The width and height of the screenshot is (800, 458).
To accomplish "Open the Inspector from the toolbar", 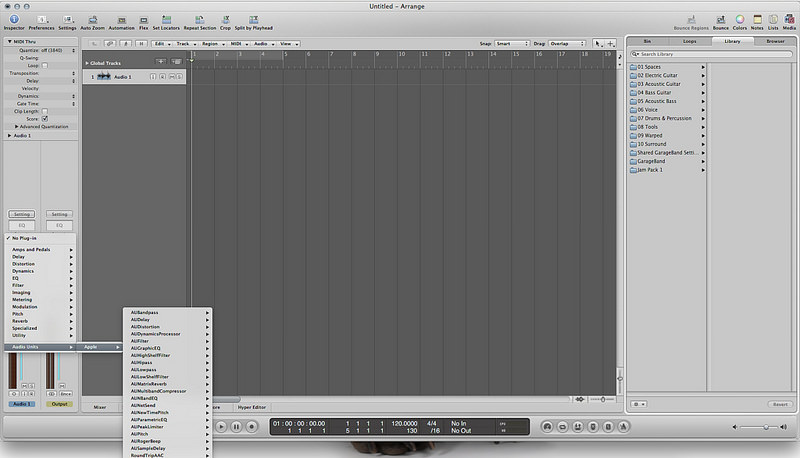I will coord(14,20).
